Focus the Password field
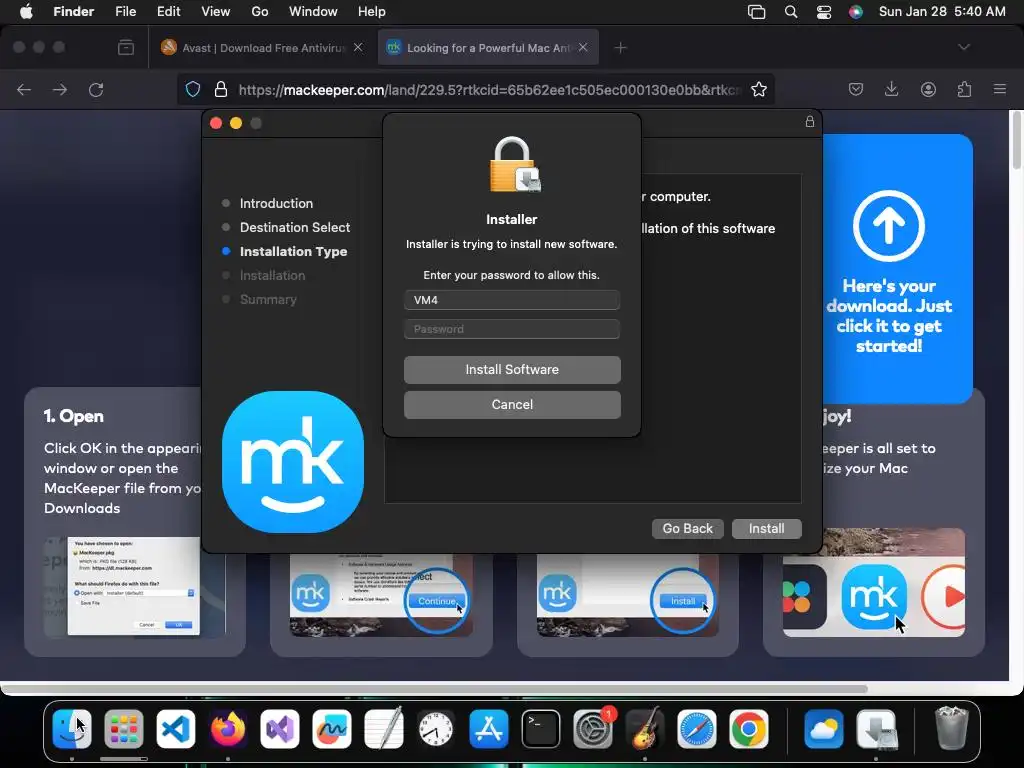Image resolution: width=1024 pixels, height=768 pixels. pos(512,329)
